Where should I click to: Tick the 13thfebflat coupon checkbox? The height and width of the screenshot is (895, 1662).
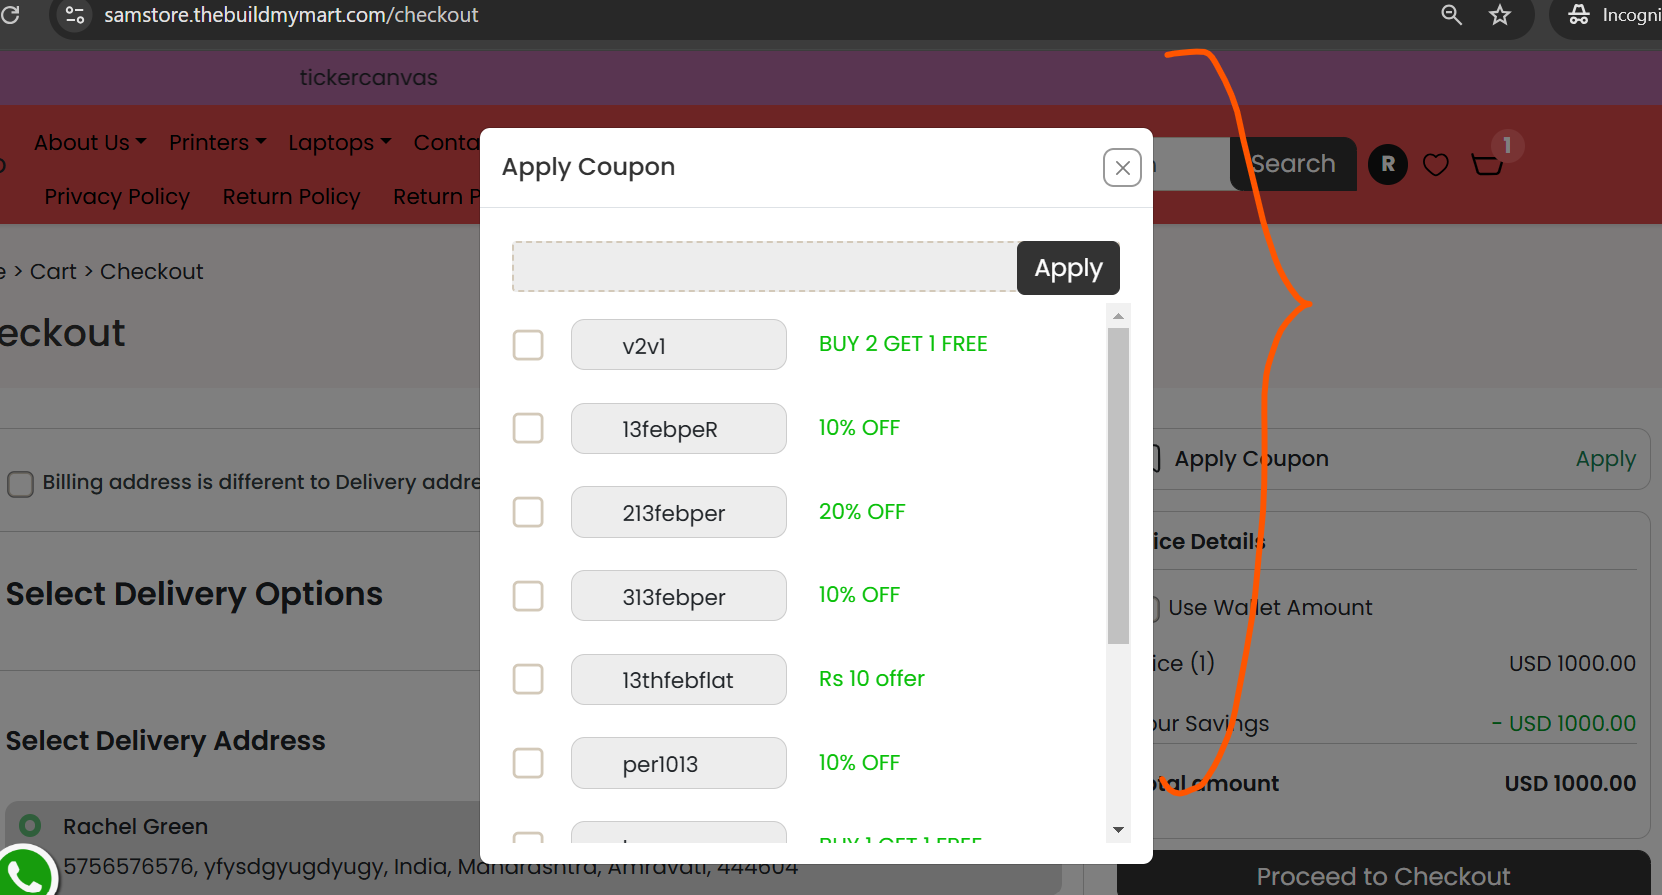coord(528,679)
